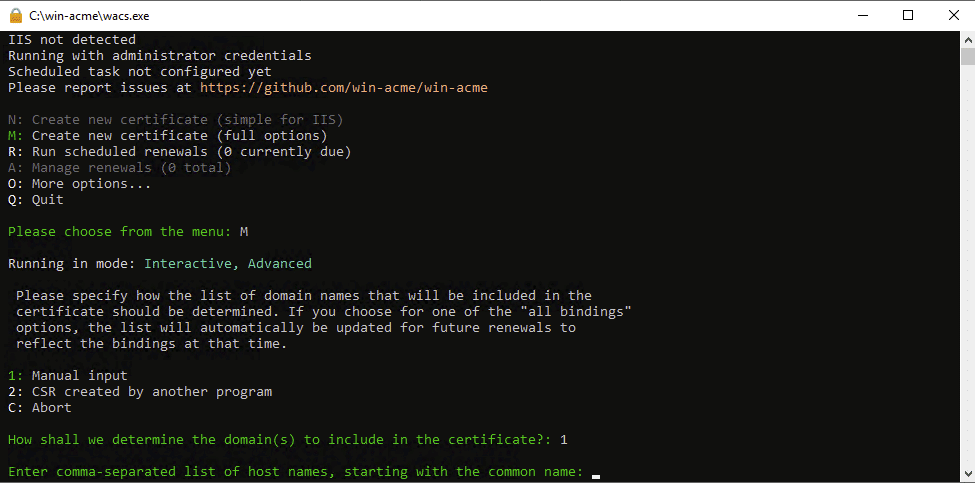Open the win-acme GitHub issues link
Image resolution: width=975 pixels, height=483 pixels.
[x=344, y=88]
